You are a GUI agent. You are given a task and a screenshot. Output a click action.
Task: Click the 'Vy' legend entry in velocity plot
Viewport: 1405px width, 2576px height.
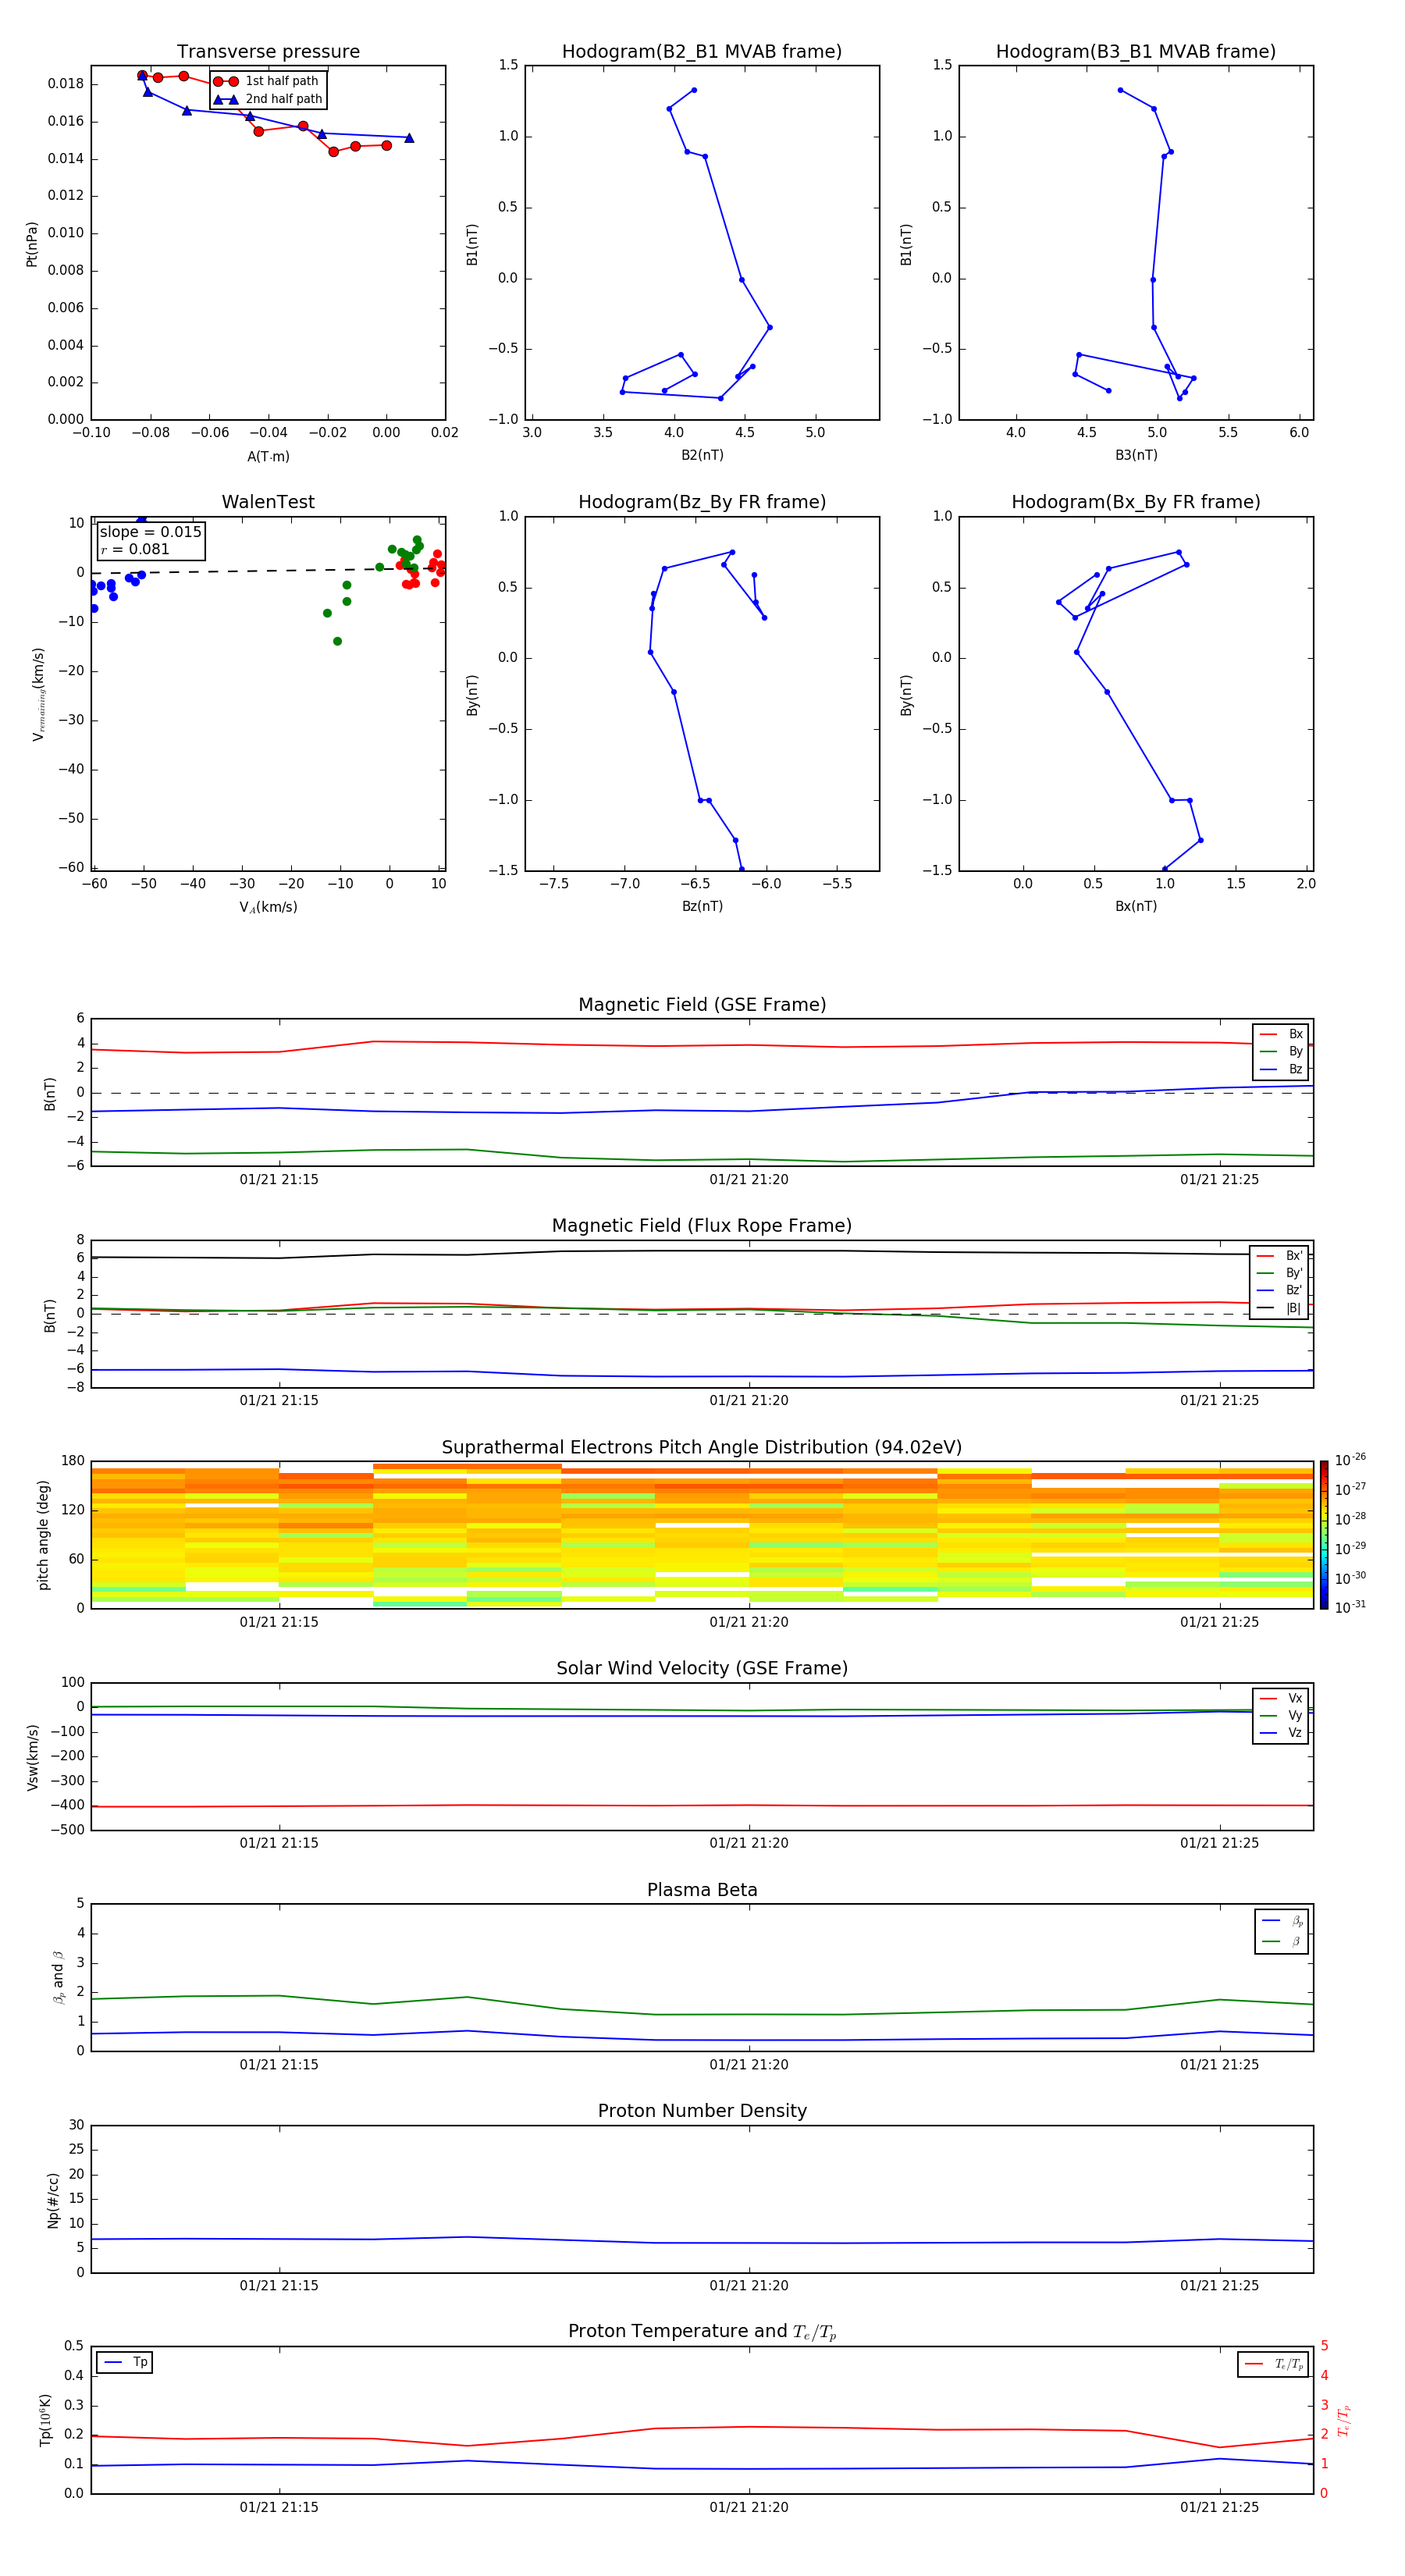(x=1281, y=1715)
